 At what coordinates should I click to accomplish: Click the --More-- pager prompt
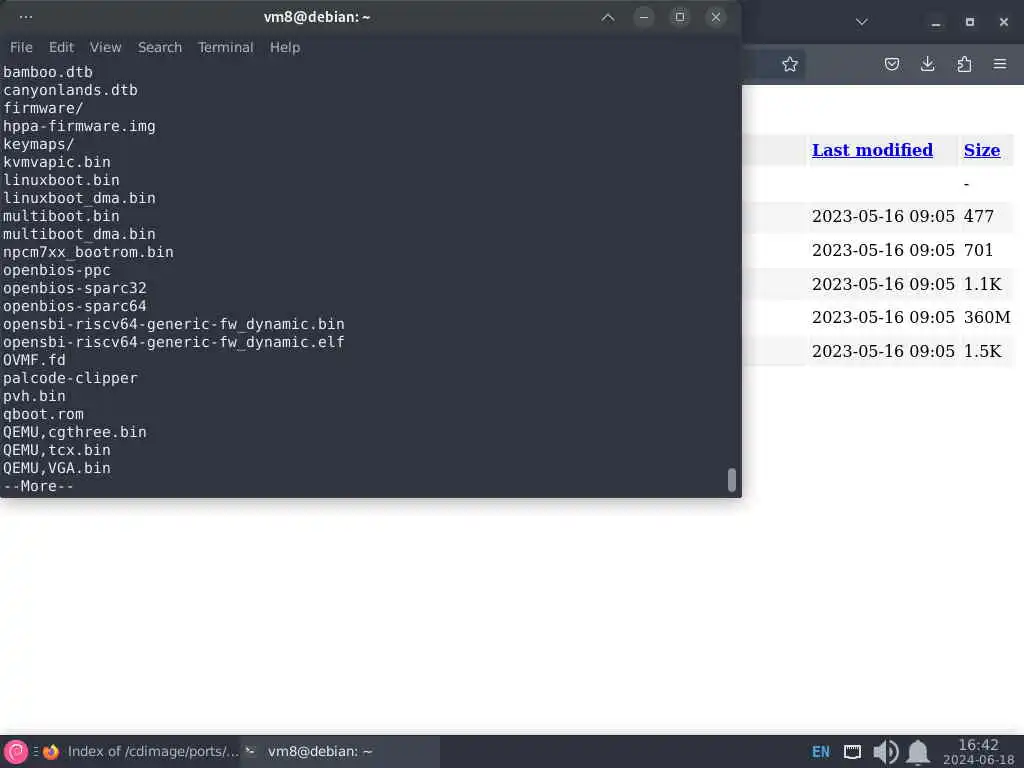(x=39, y=486)
